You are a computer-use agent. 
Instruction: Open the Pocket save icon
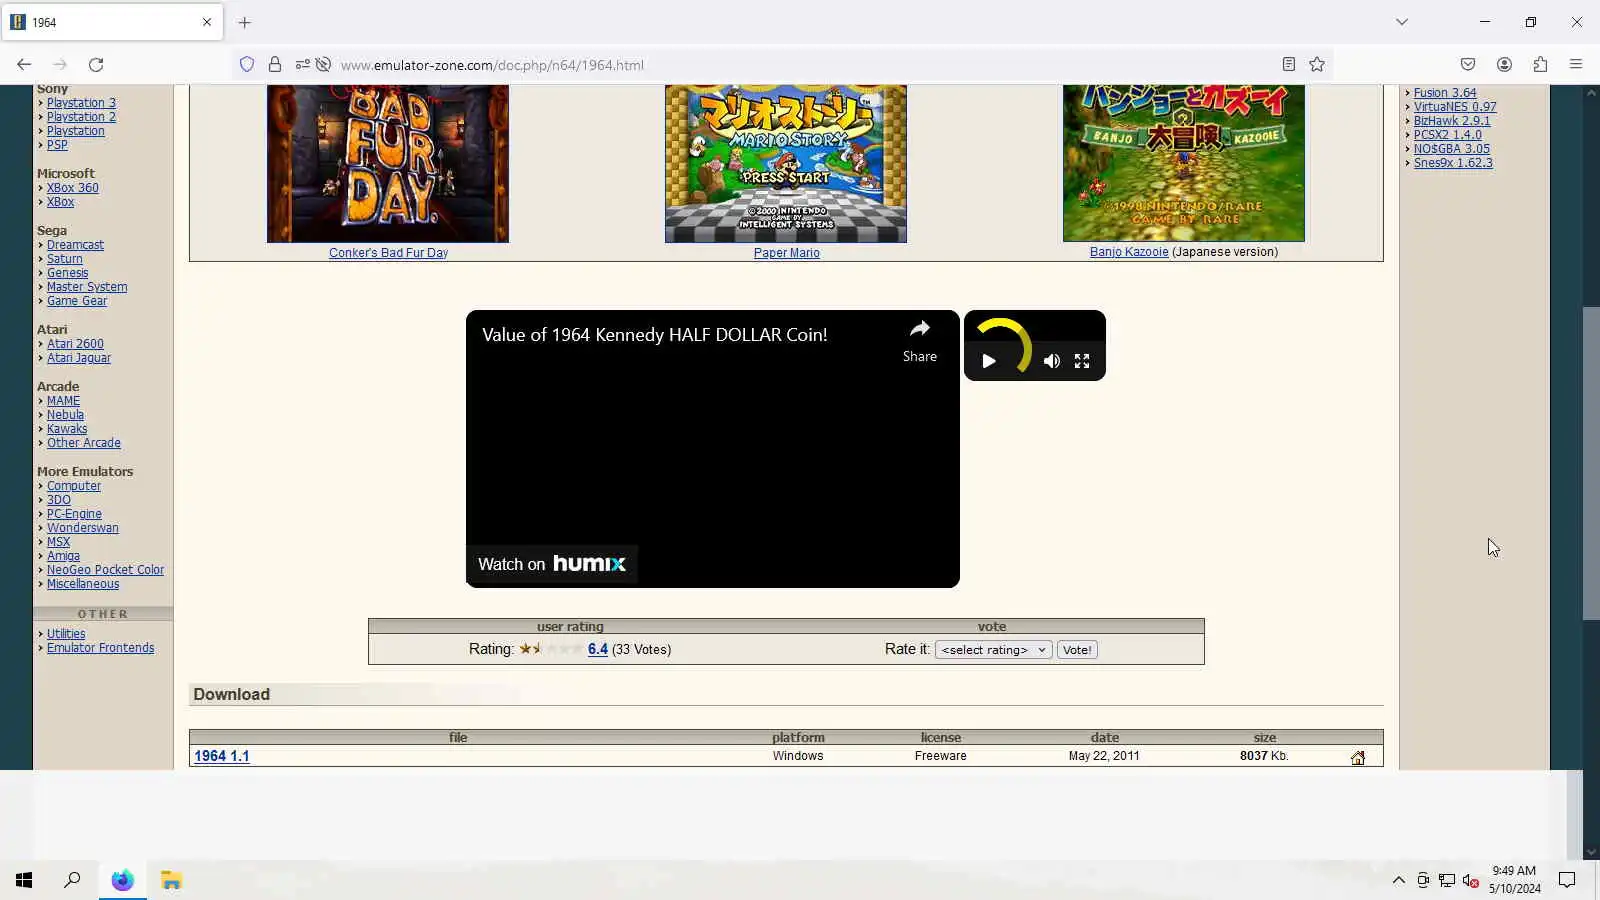click(1468, 65)
